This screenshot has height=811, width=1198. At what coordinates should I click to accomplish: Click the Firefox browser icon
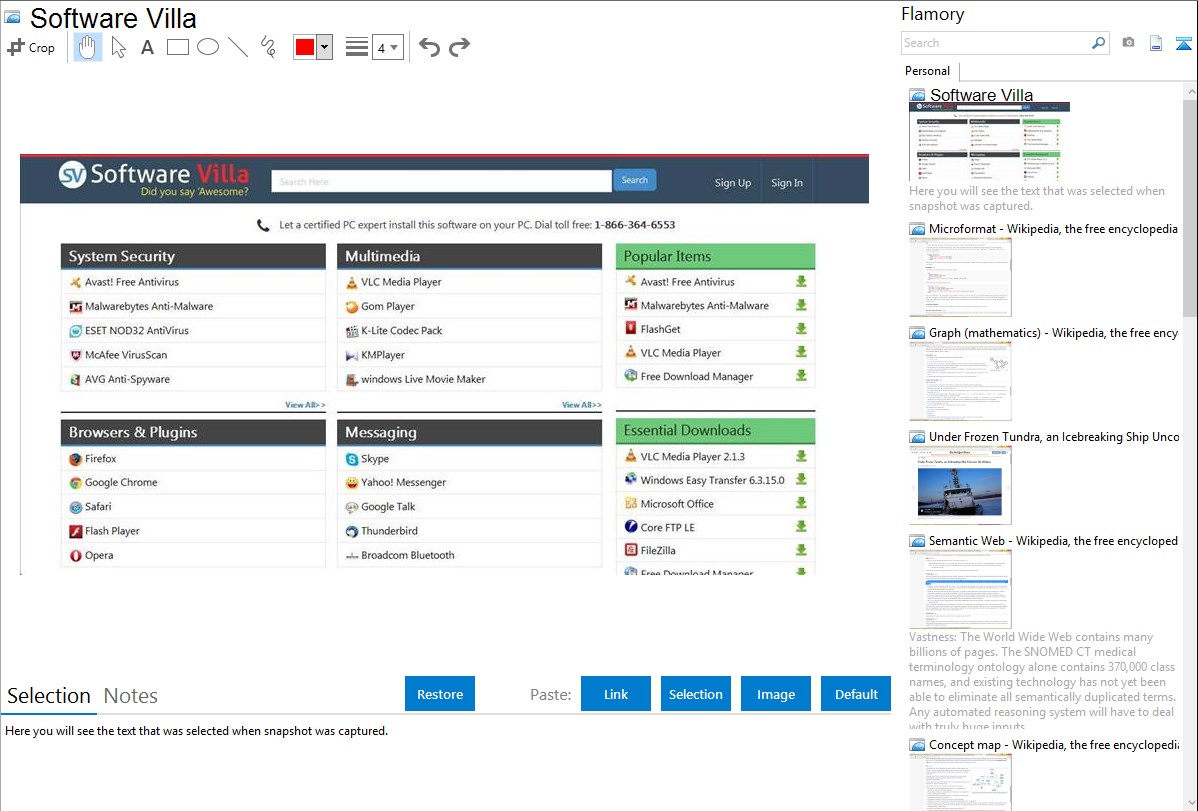pyautogui.click(x=75, y=459)
